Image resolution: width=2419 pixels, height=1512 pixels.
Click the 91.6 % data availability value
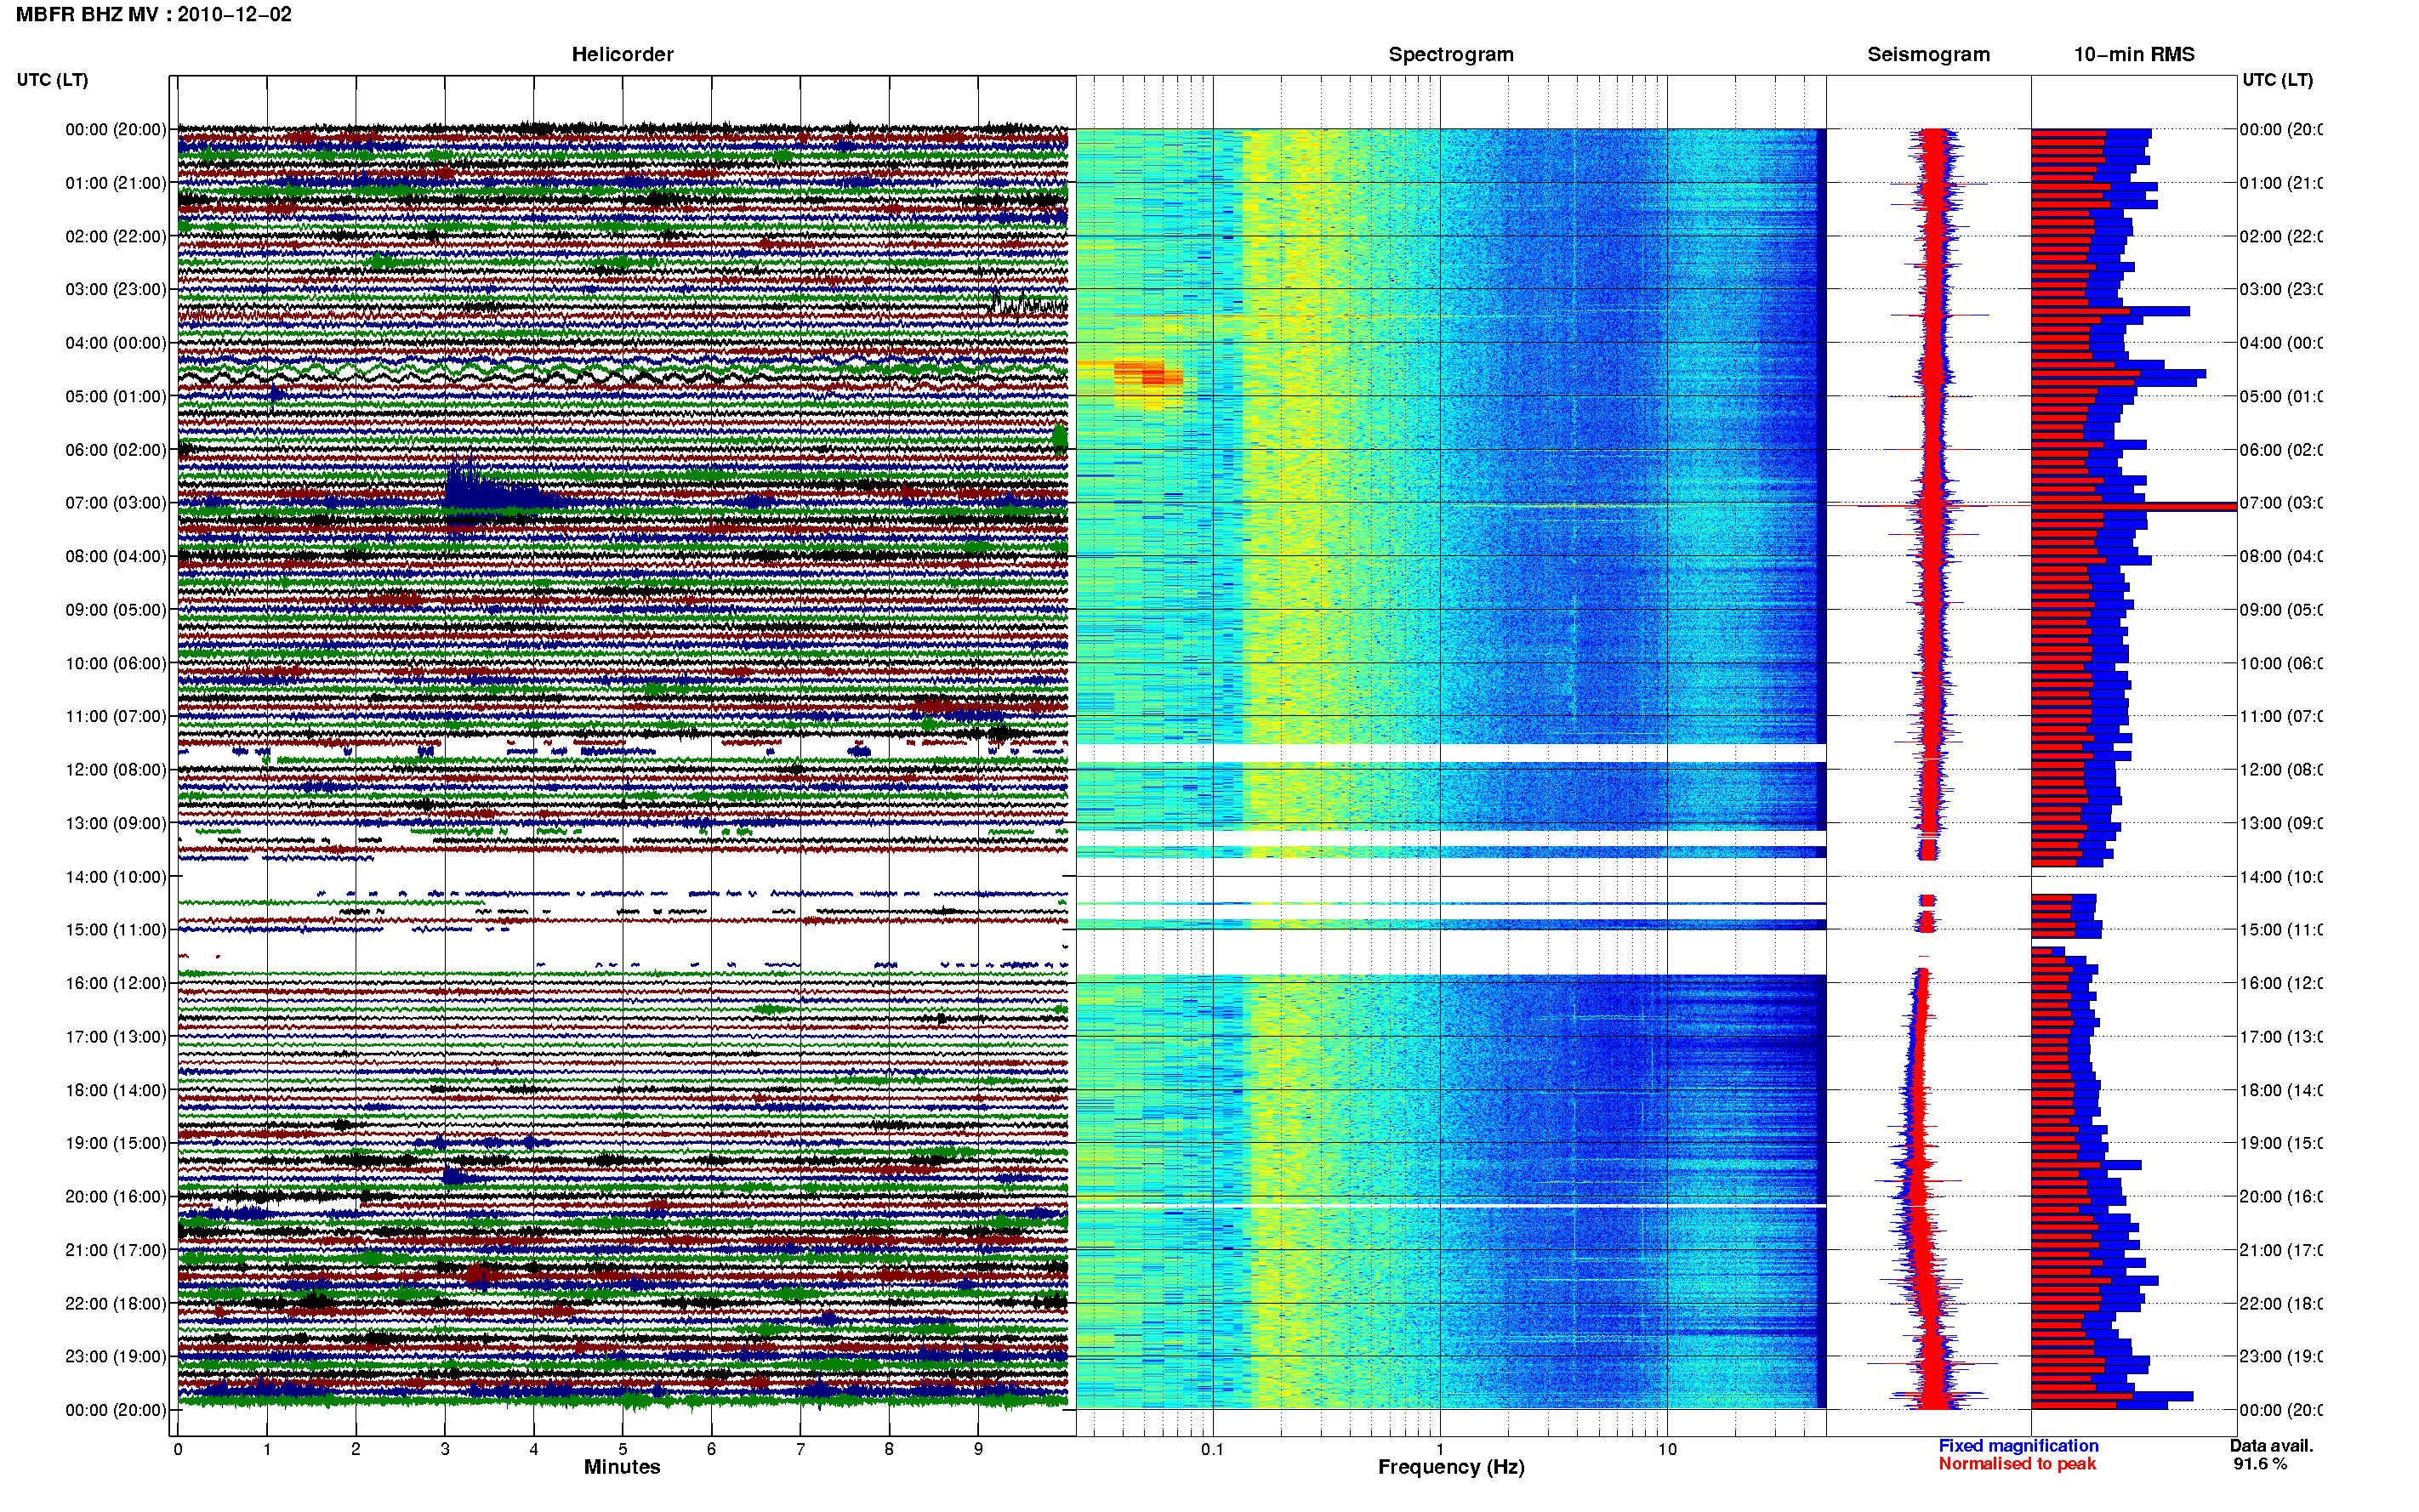(x=2259, y=1464)
